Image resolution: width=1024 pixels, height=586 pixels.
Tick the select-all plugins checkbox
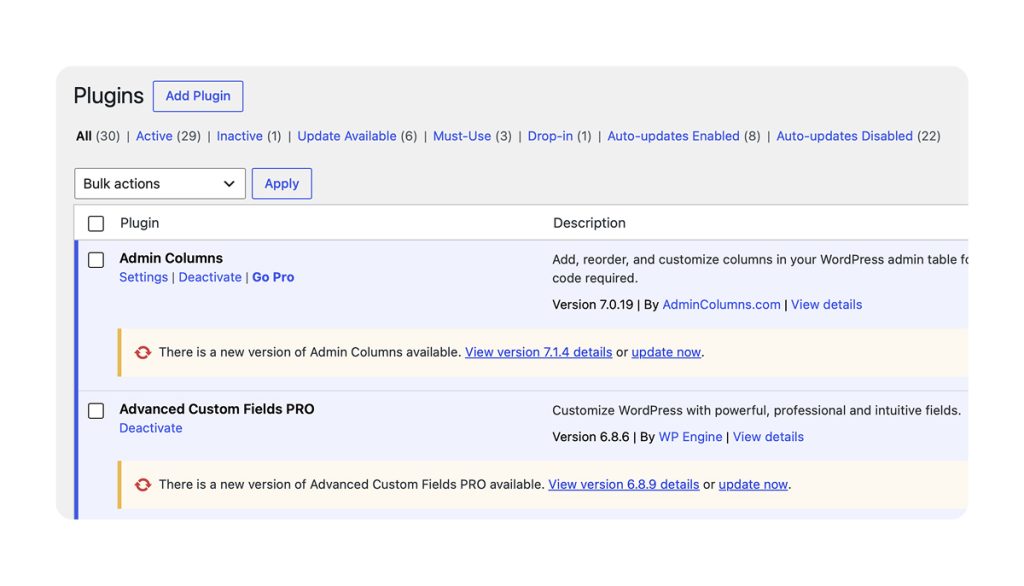(96, 223)
